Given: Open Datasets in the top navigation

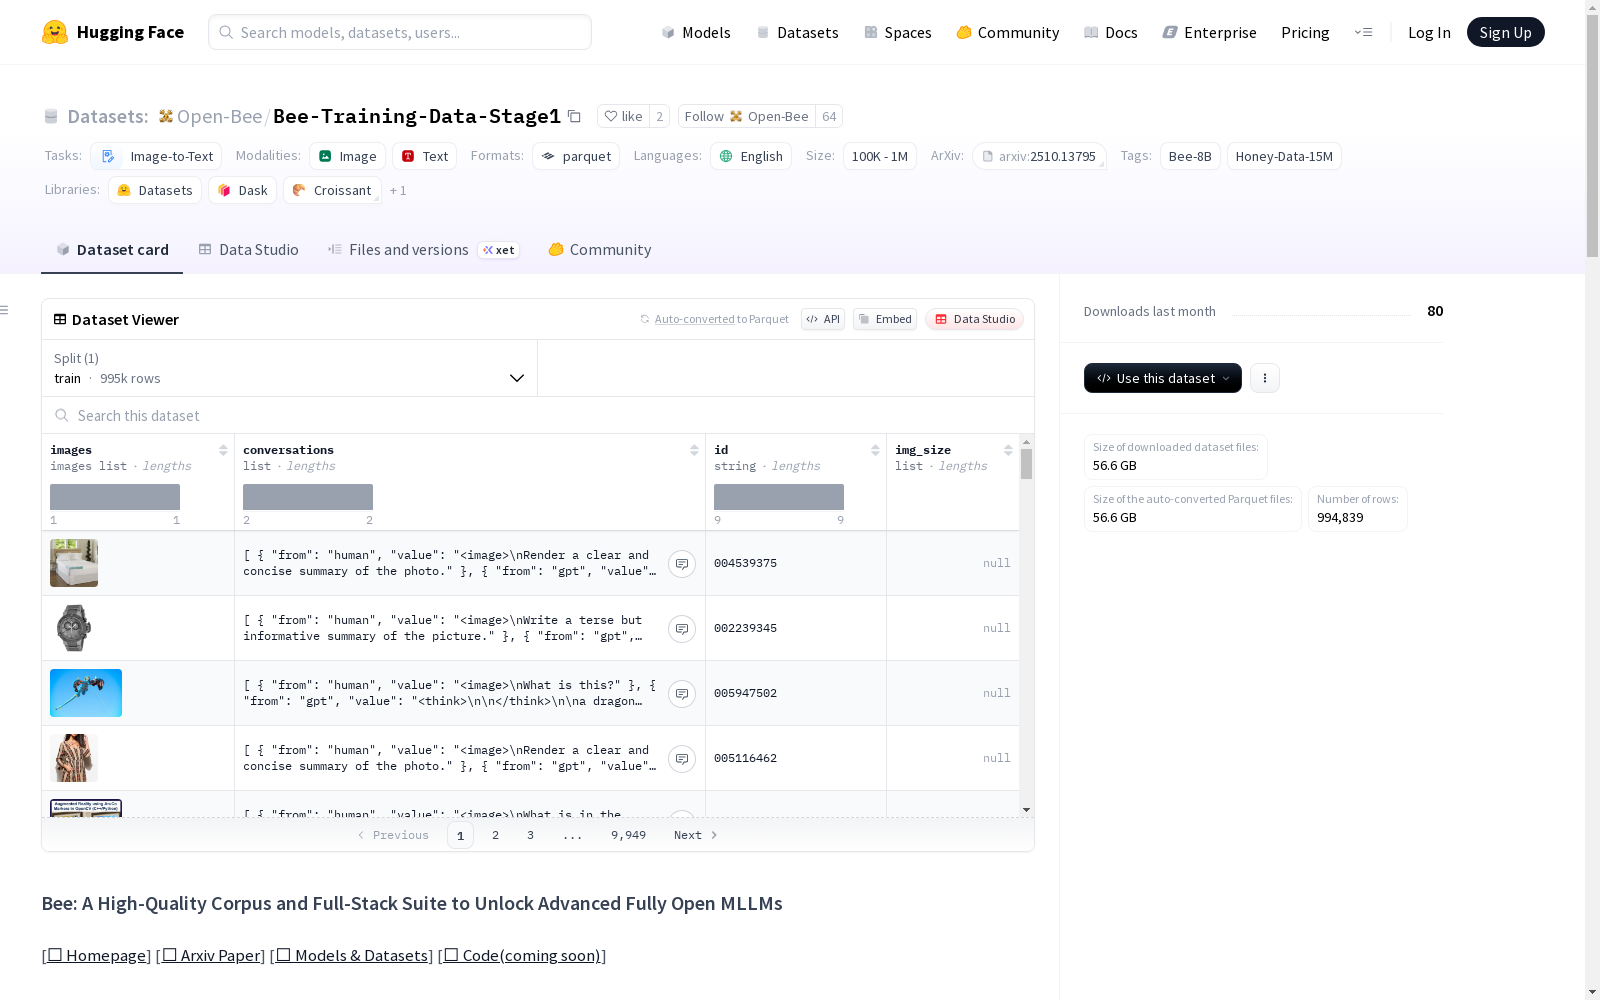Looking at the screenshot, I should tap(797, 32).
